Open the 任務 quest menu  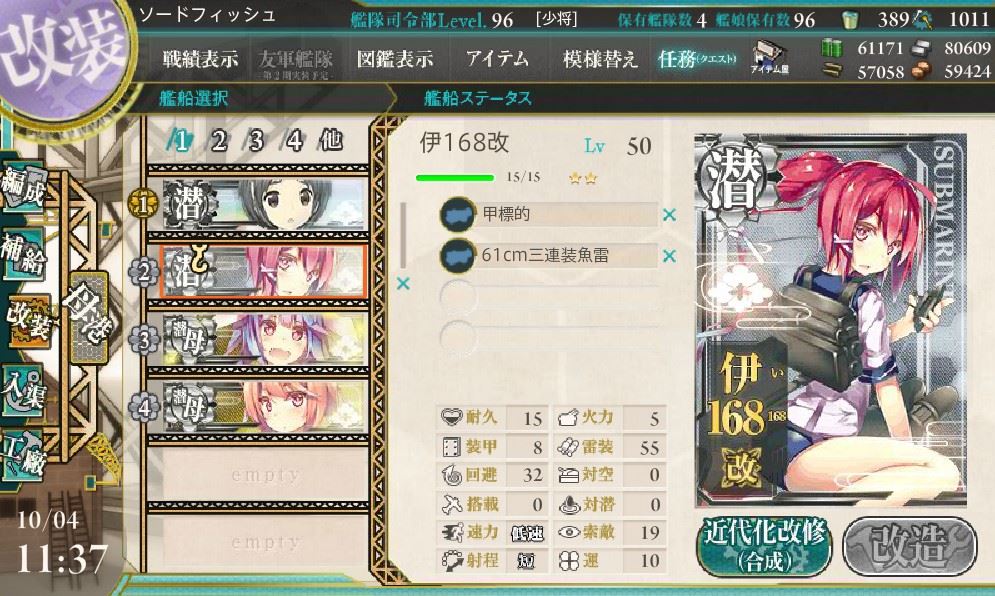696,60
